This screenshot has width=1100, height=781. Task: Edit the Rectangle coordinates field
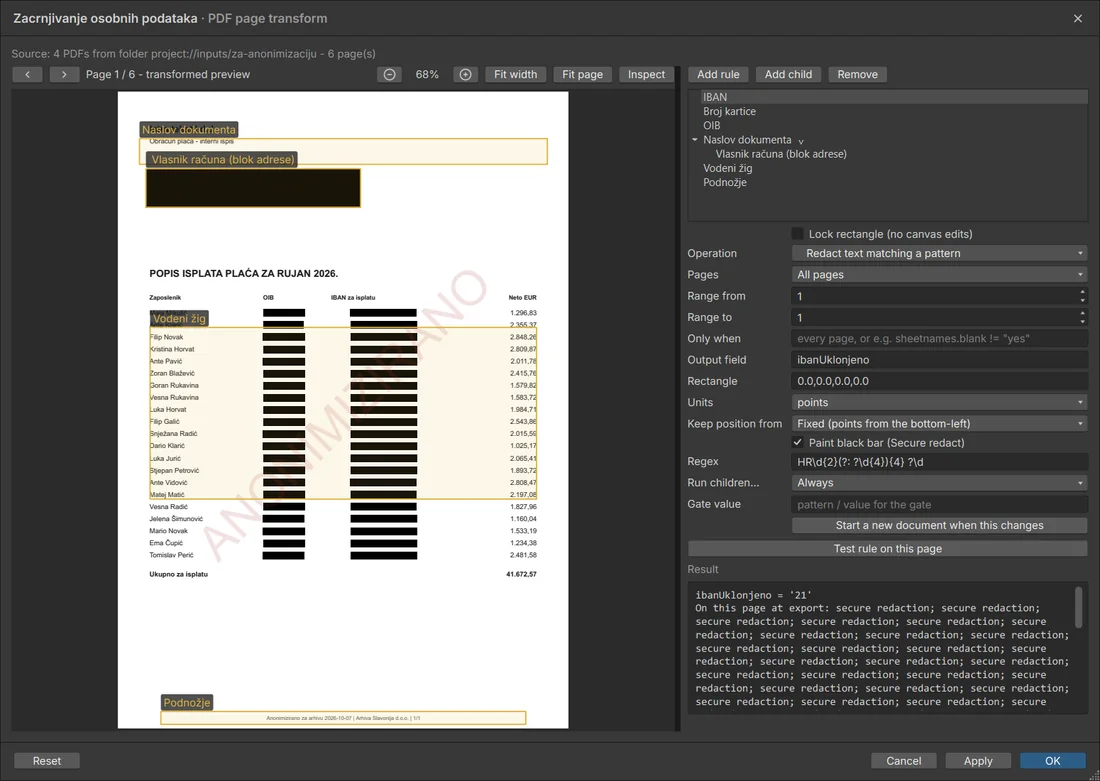(x=939, y=381)
